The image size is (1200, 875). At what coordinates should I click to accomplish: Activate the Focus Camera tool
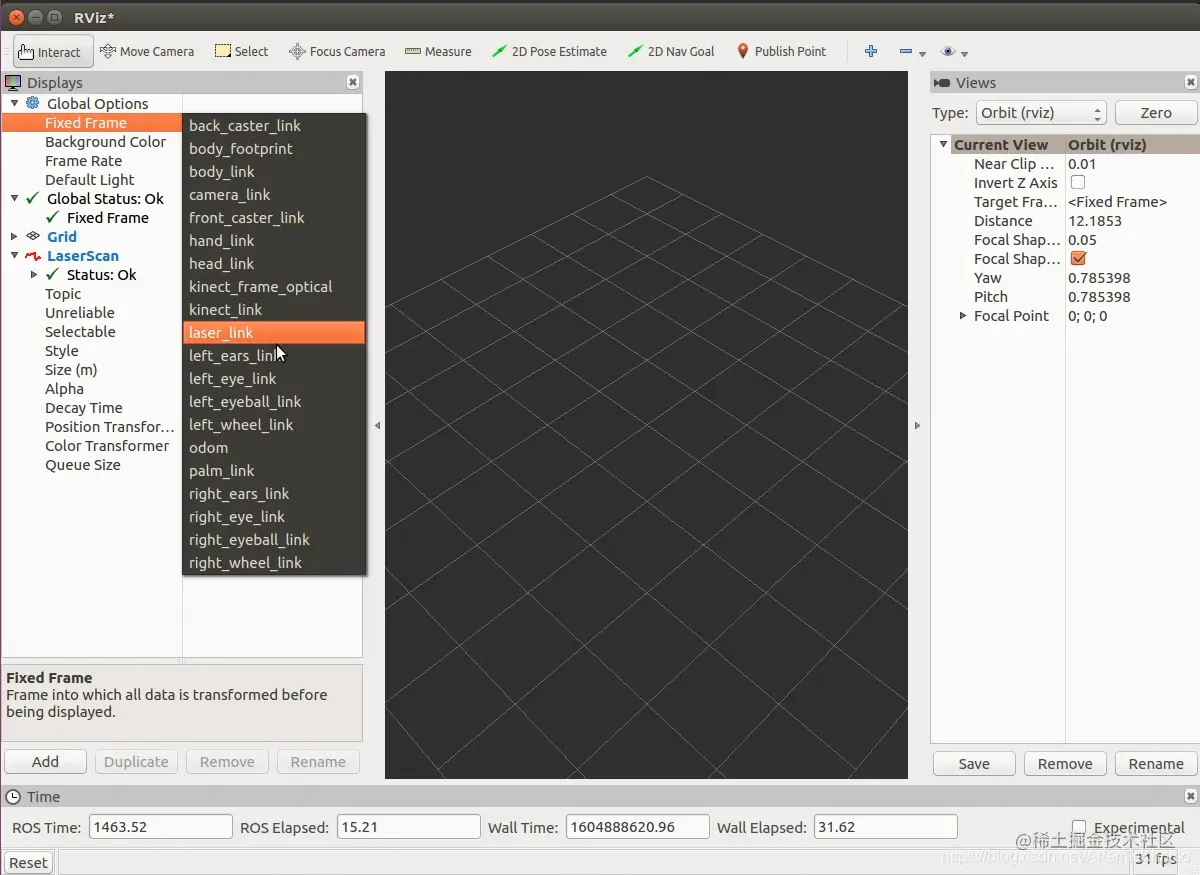coord(337,51)
